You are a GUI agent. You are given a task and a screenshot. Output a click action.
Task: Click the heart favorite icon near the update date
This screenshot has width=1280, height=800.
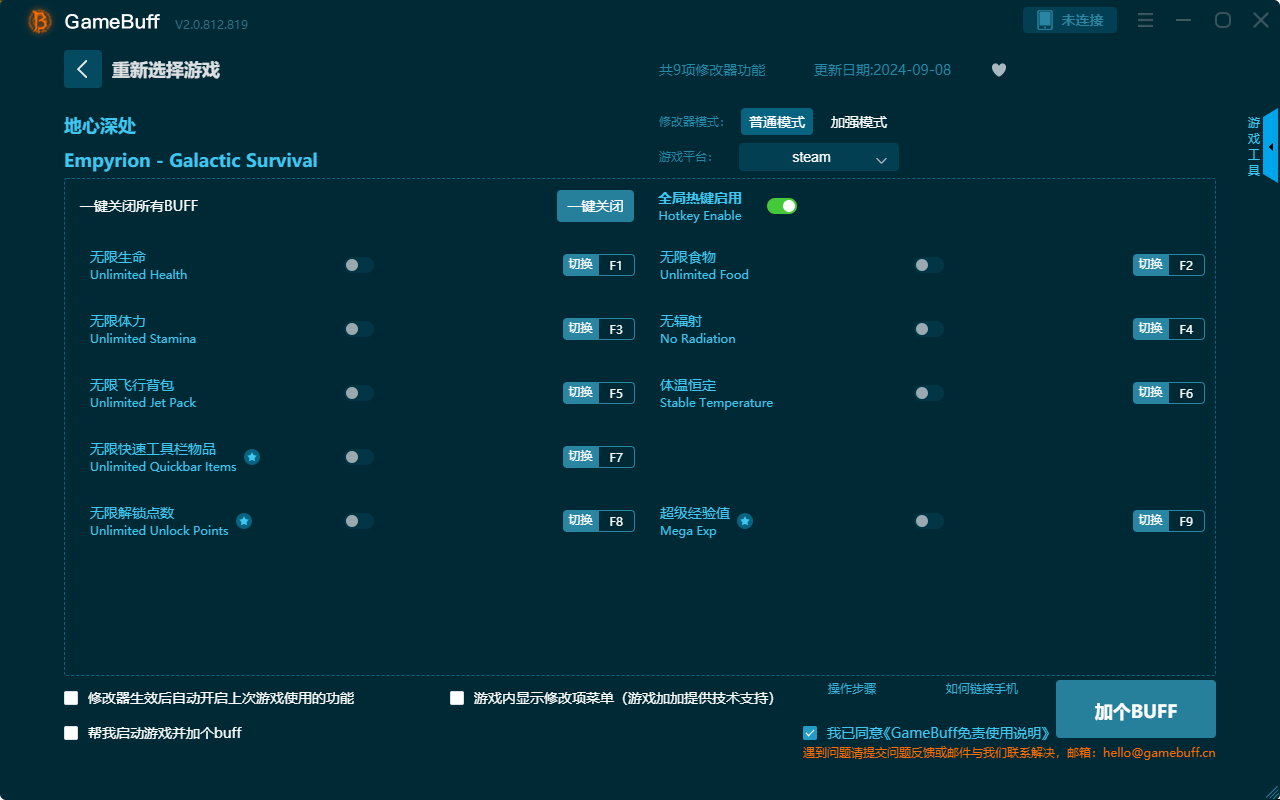998,70
